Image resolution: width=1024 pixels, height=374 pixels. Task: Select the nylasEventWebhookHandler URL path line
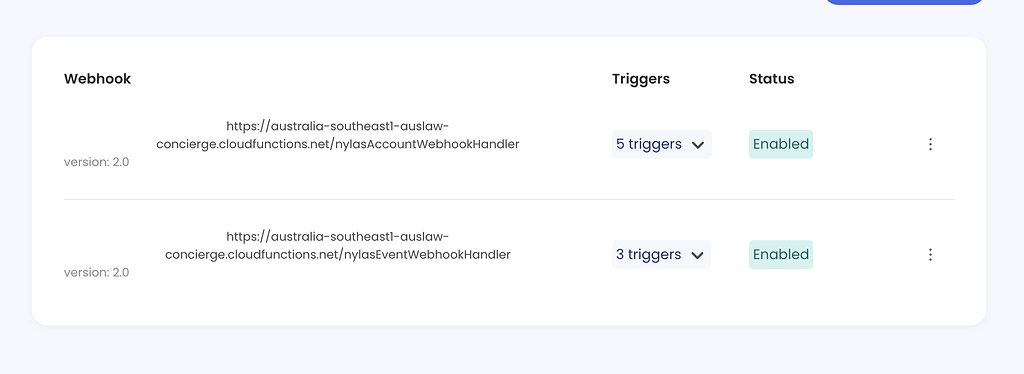pos(338,255)
